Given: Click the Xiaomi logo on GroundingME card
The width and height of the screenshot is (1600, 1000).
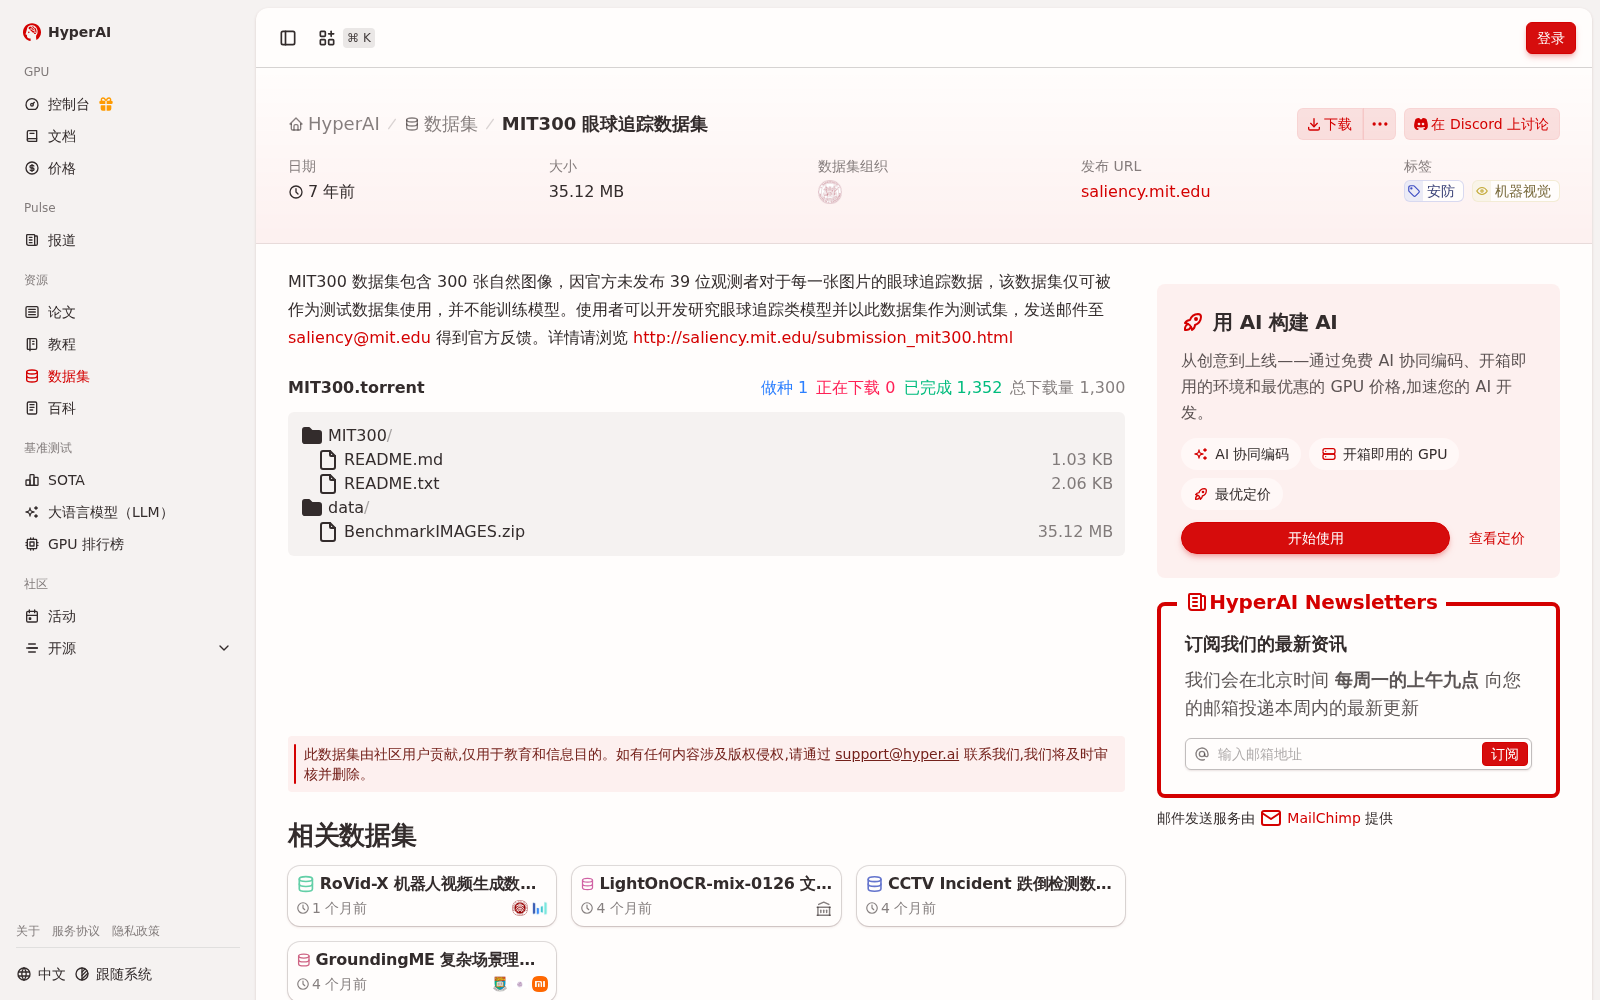Looking at the screenshot, I should (540, 984).
